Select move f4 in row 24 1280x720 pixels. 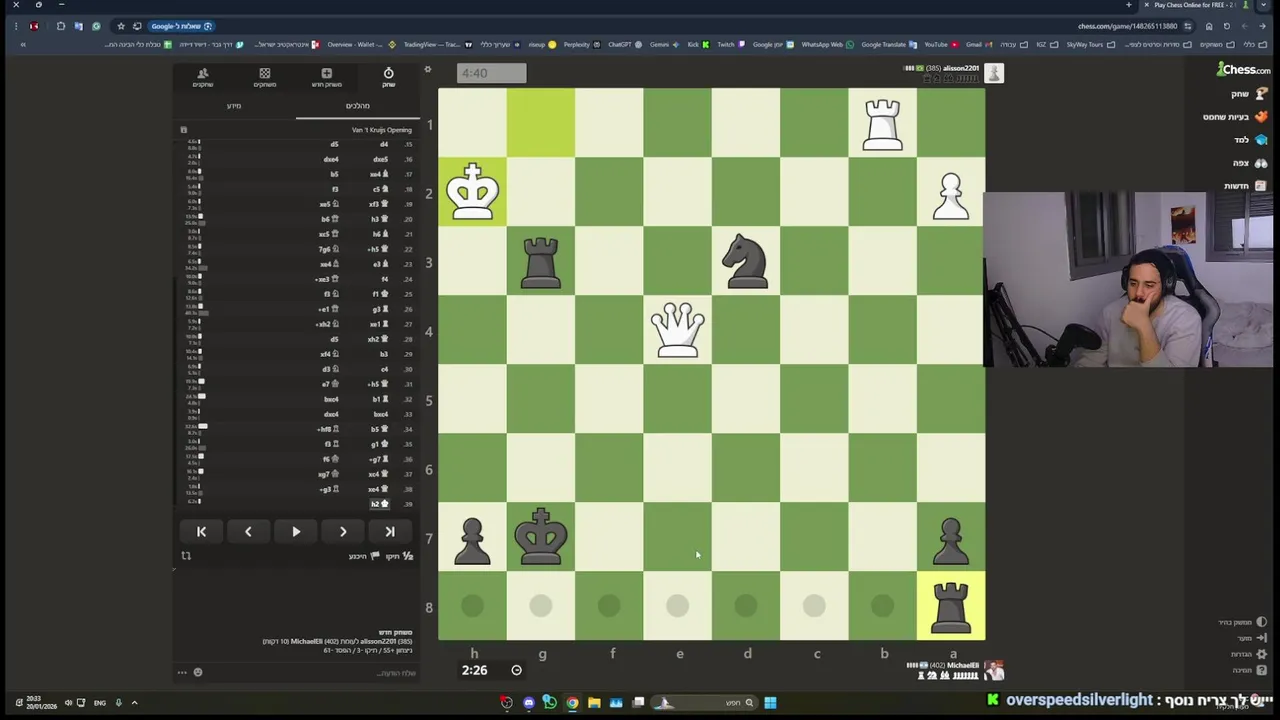coord(384,279)
